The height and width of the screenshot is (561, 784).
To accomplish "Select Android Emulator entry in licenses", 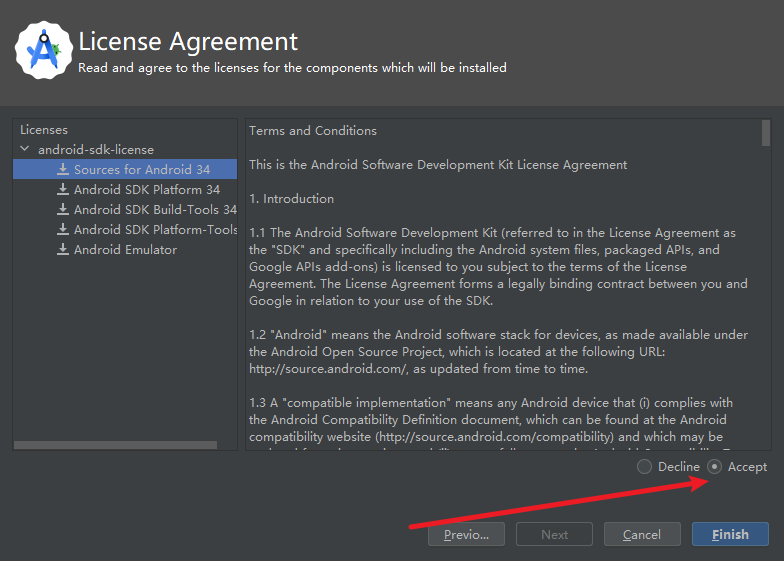I will pyautogui.click(x=125, y=250).
